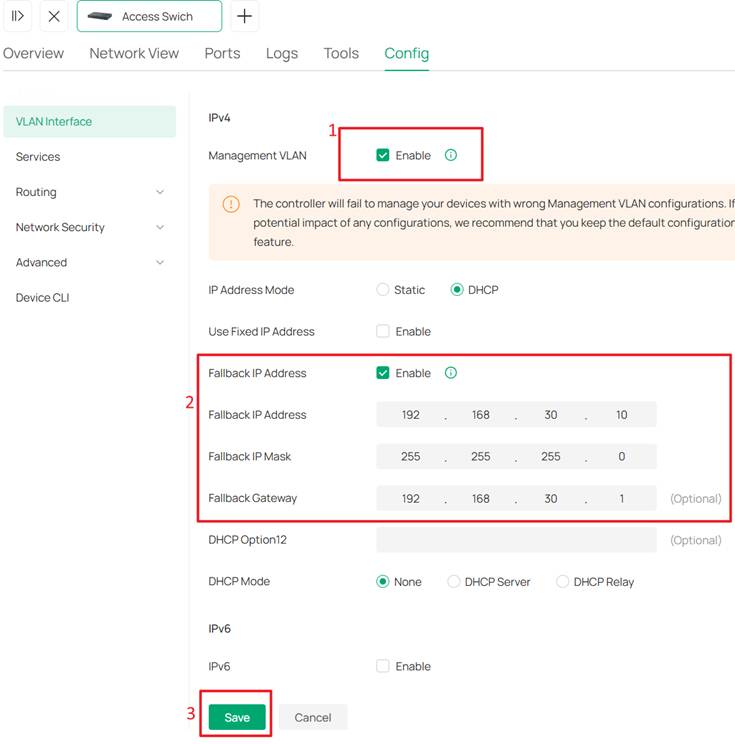The width and height of the screenshot is (735, 744).
Task: Click Fallback IP Address first octet 192
Action: click(x=410, y=415)
